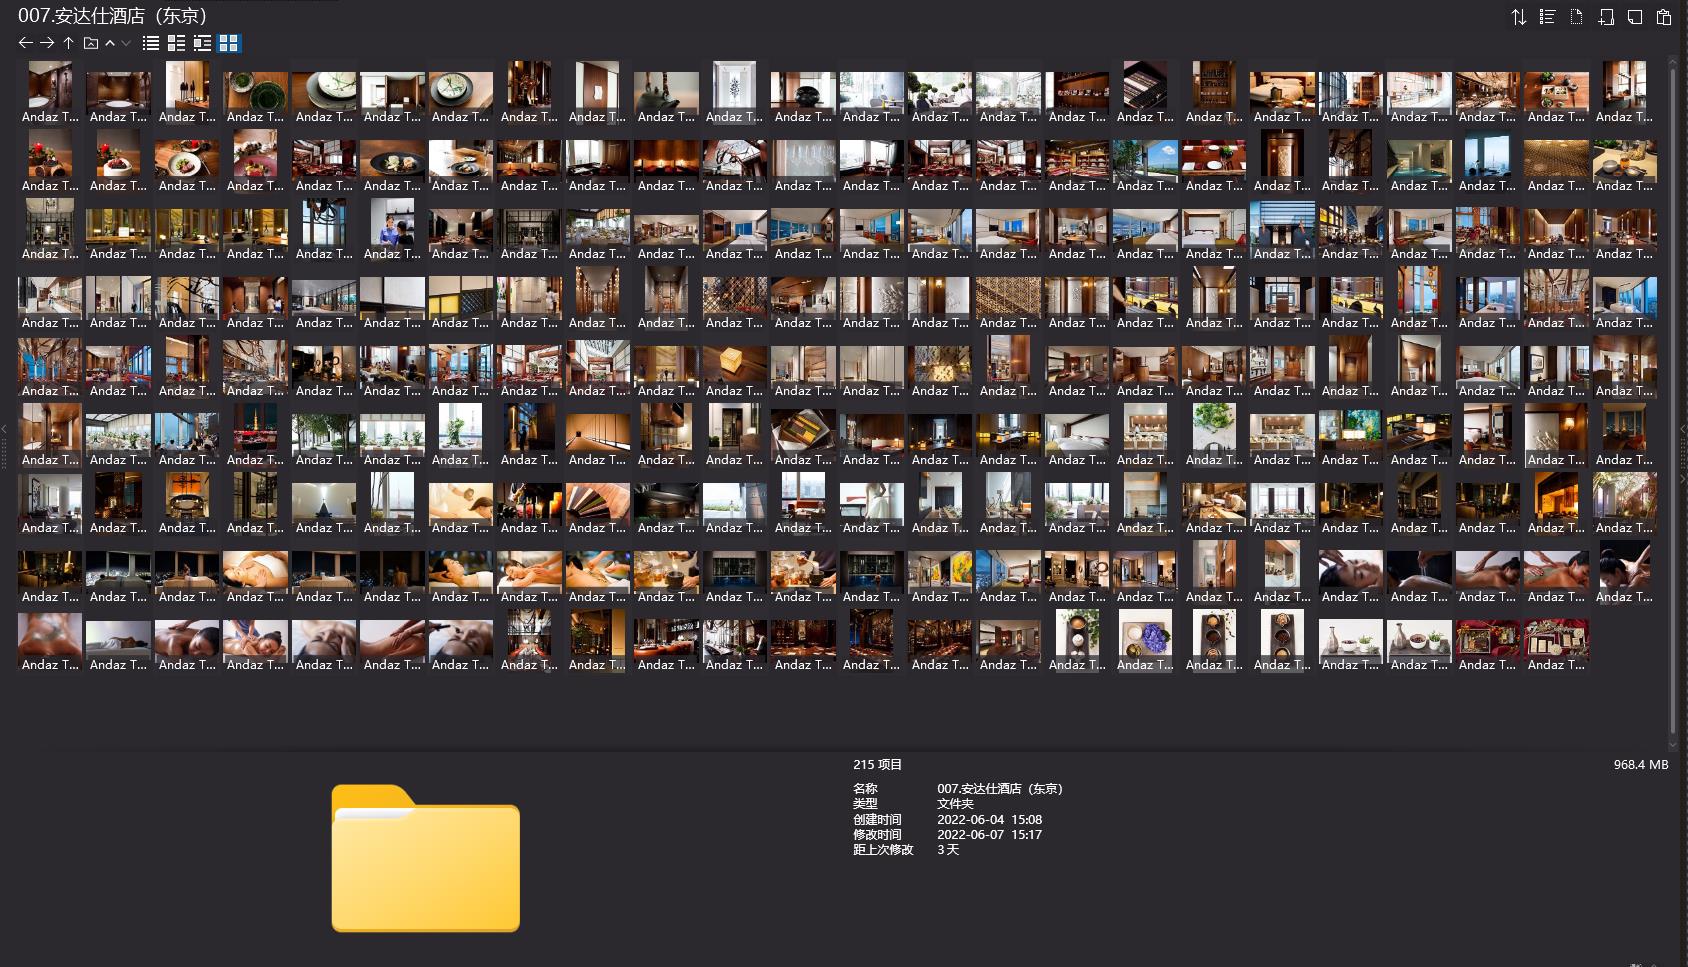The height and width of the screenshot is (967, 1688).
Task: Open the checklist options in top-right toolbar
Action: click(1547, 17)
